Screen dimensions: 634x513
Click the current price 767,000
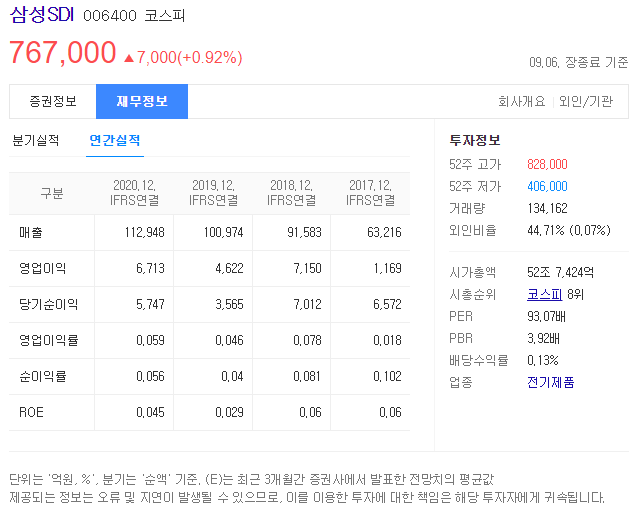click(x=63, y=52)
